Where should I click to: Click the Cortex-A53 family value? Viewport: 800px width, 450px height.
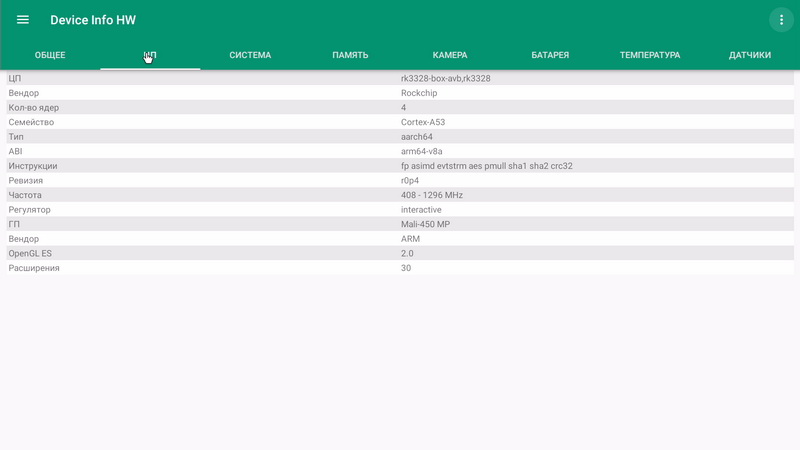423,122
